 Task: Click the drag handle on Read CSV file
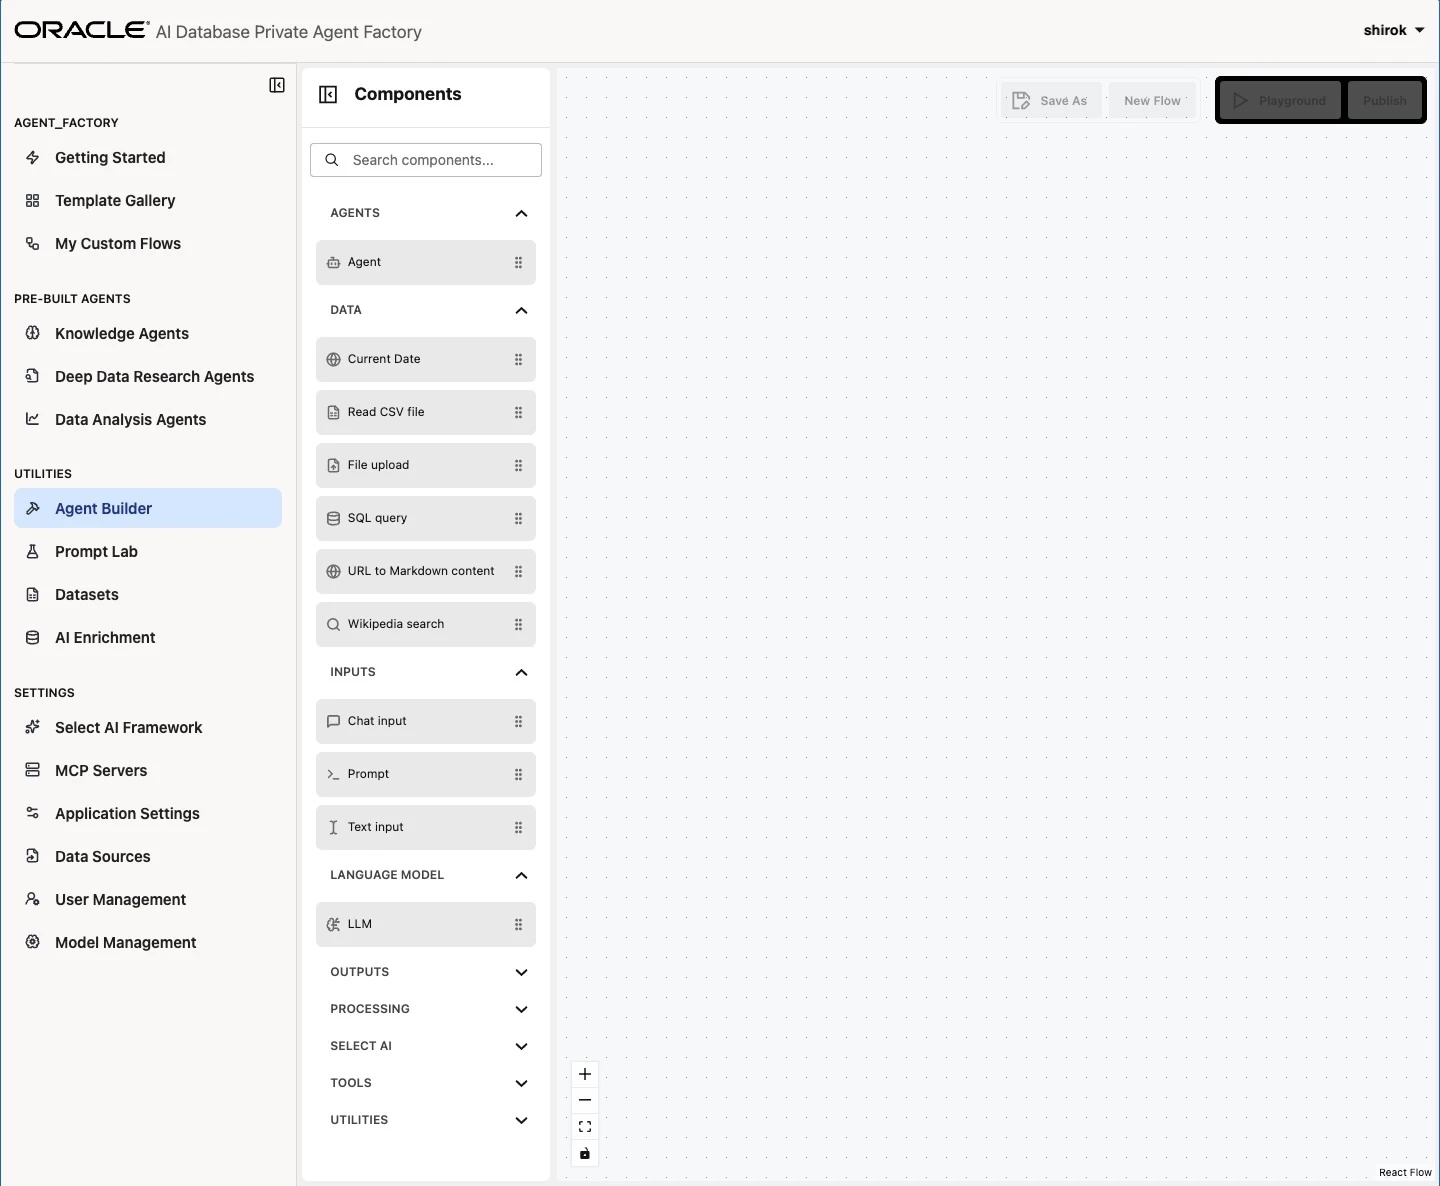[518, 413]
